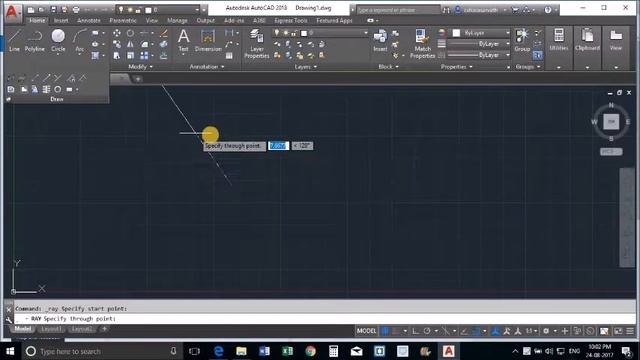The height and width of the screenshot is (360, 640).
Task: Select the Donut tool in Draw flyout
Action: [x=58, y=89]
